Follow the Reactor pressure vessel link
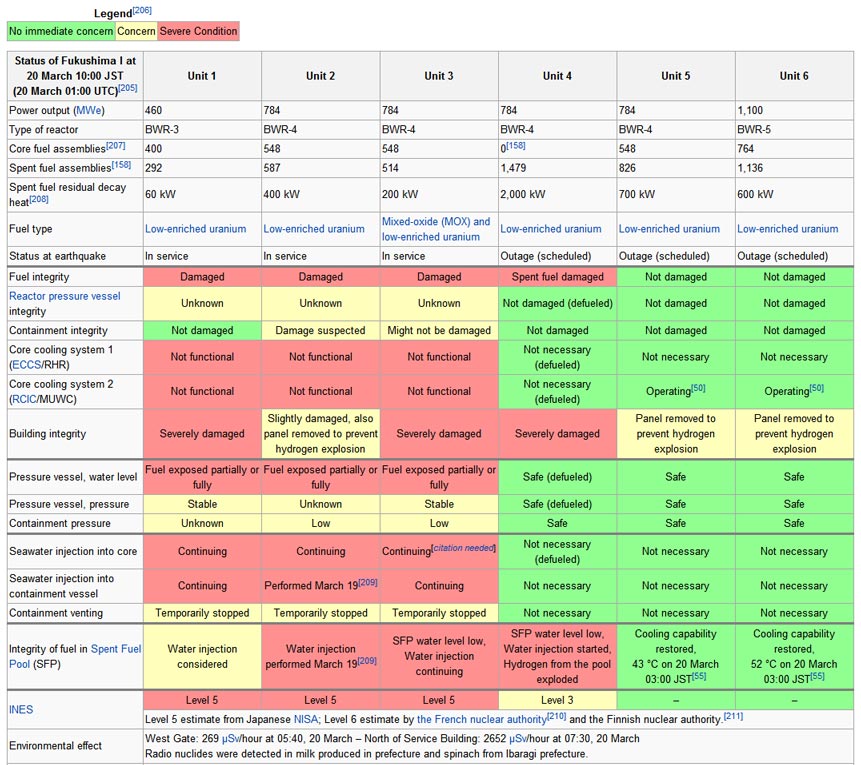 (65, 296)
